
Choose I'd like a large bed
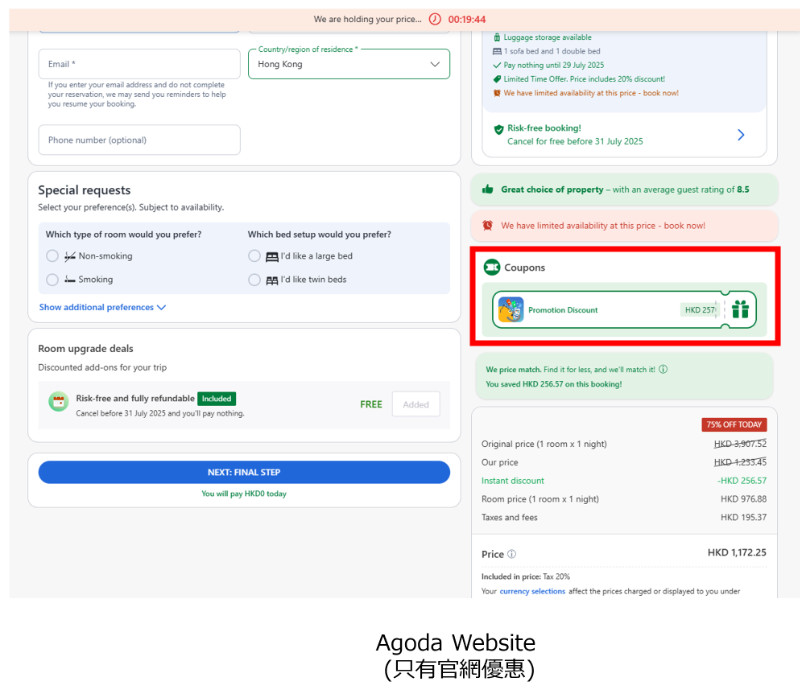[254, 256]
